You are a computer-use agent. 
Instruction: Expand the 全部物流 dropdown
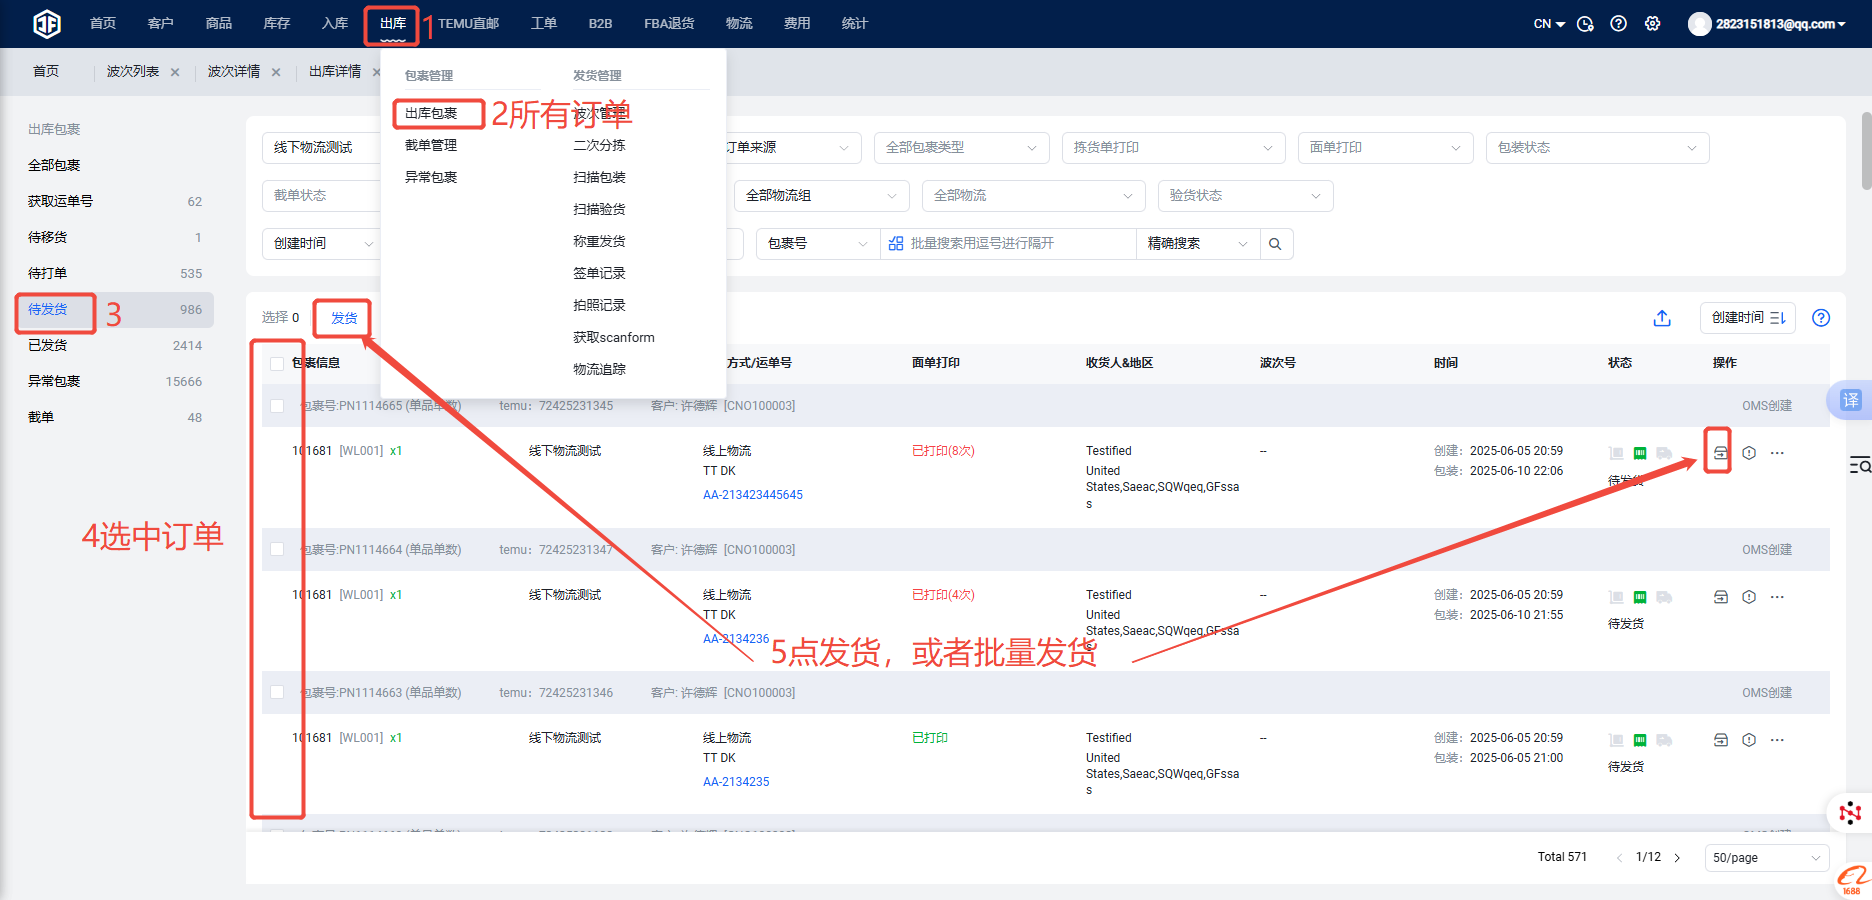1033,196
